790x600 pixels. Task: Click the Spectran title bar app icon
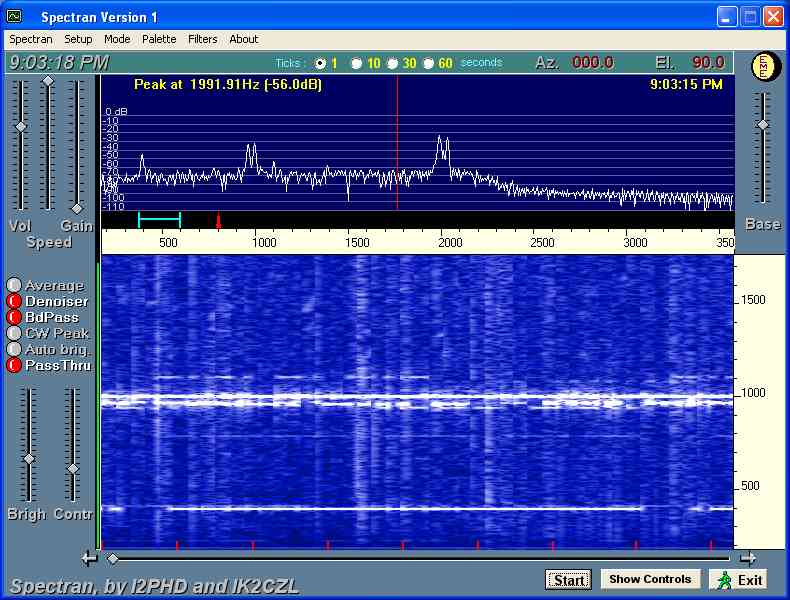tap(14, 17)
